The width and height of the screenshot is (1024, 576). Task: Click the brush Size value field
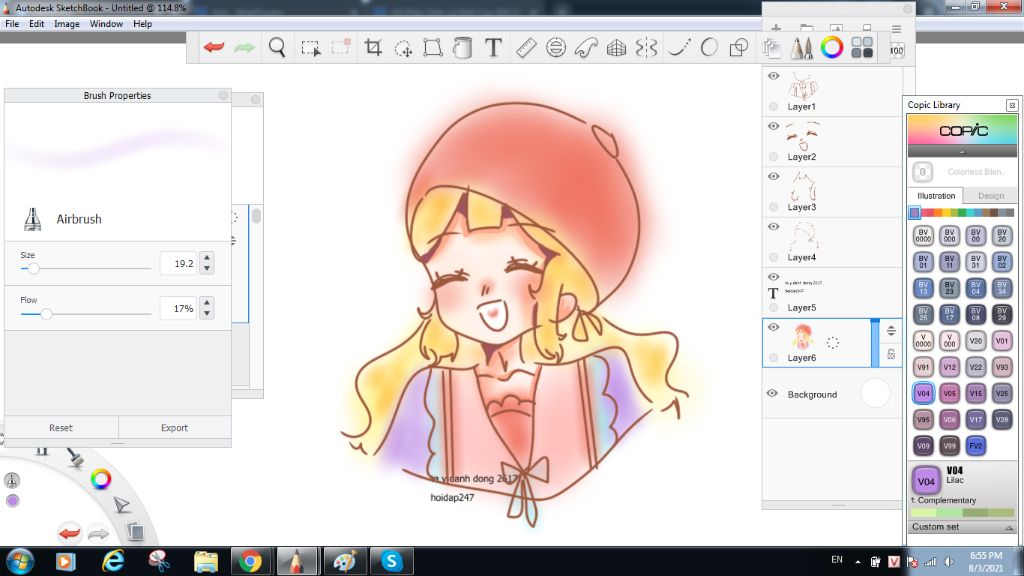point(178,263)
